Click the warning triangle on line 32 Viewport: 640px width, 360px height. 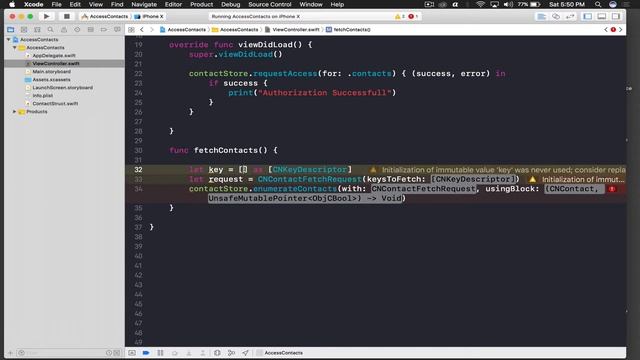[373, 169]
